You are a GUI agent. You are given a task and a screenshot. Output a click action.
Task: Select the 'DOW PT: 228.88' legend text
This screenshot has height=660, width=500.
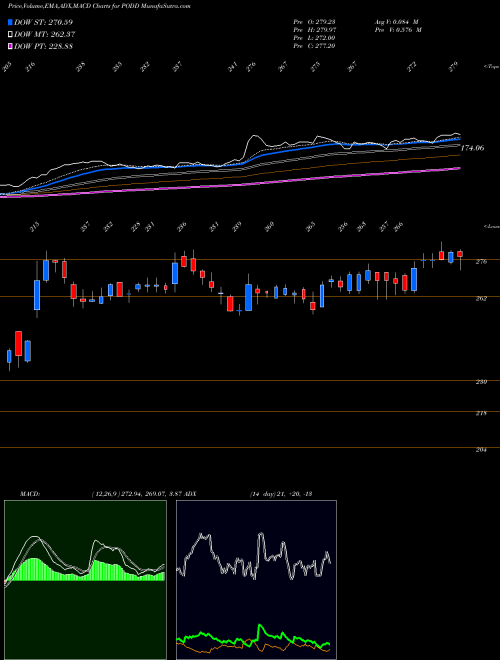pos(43,46)
